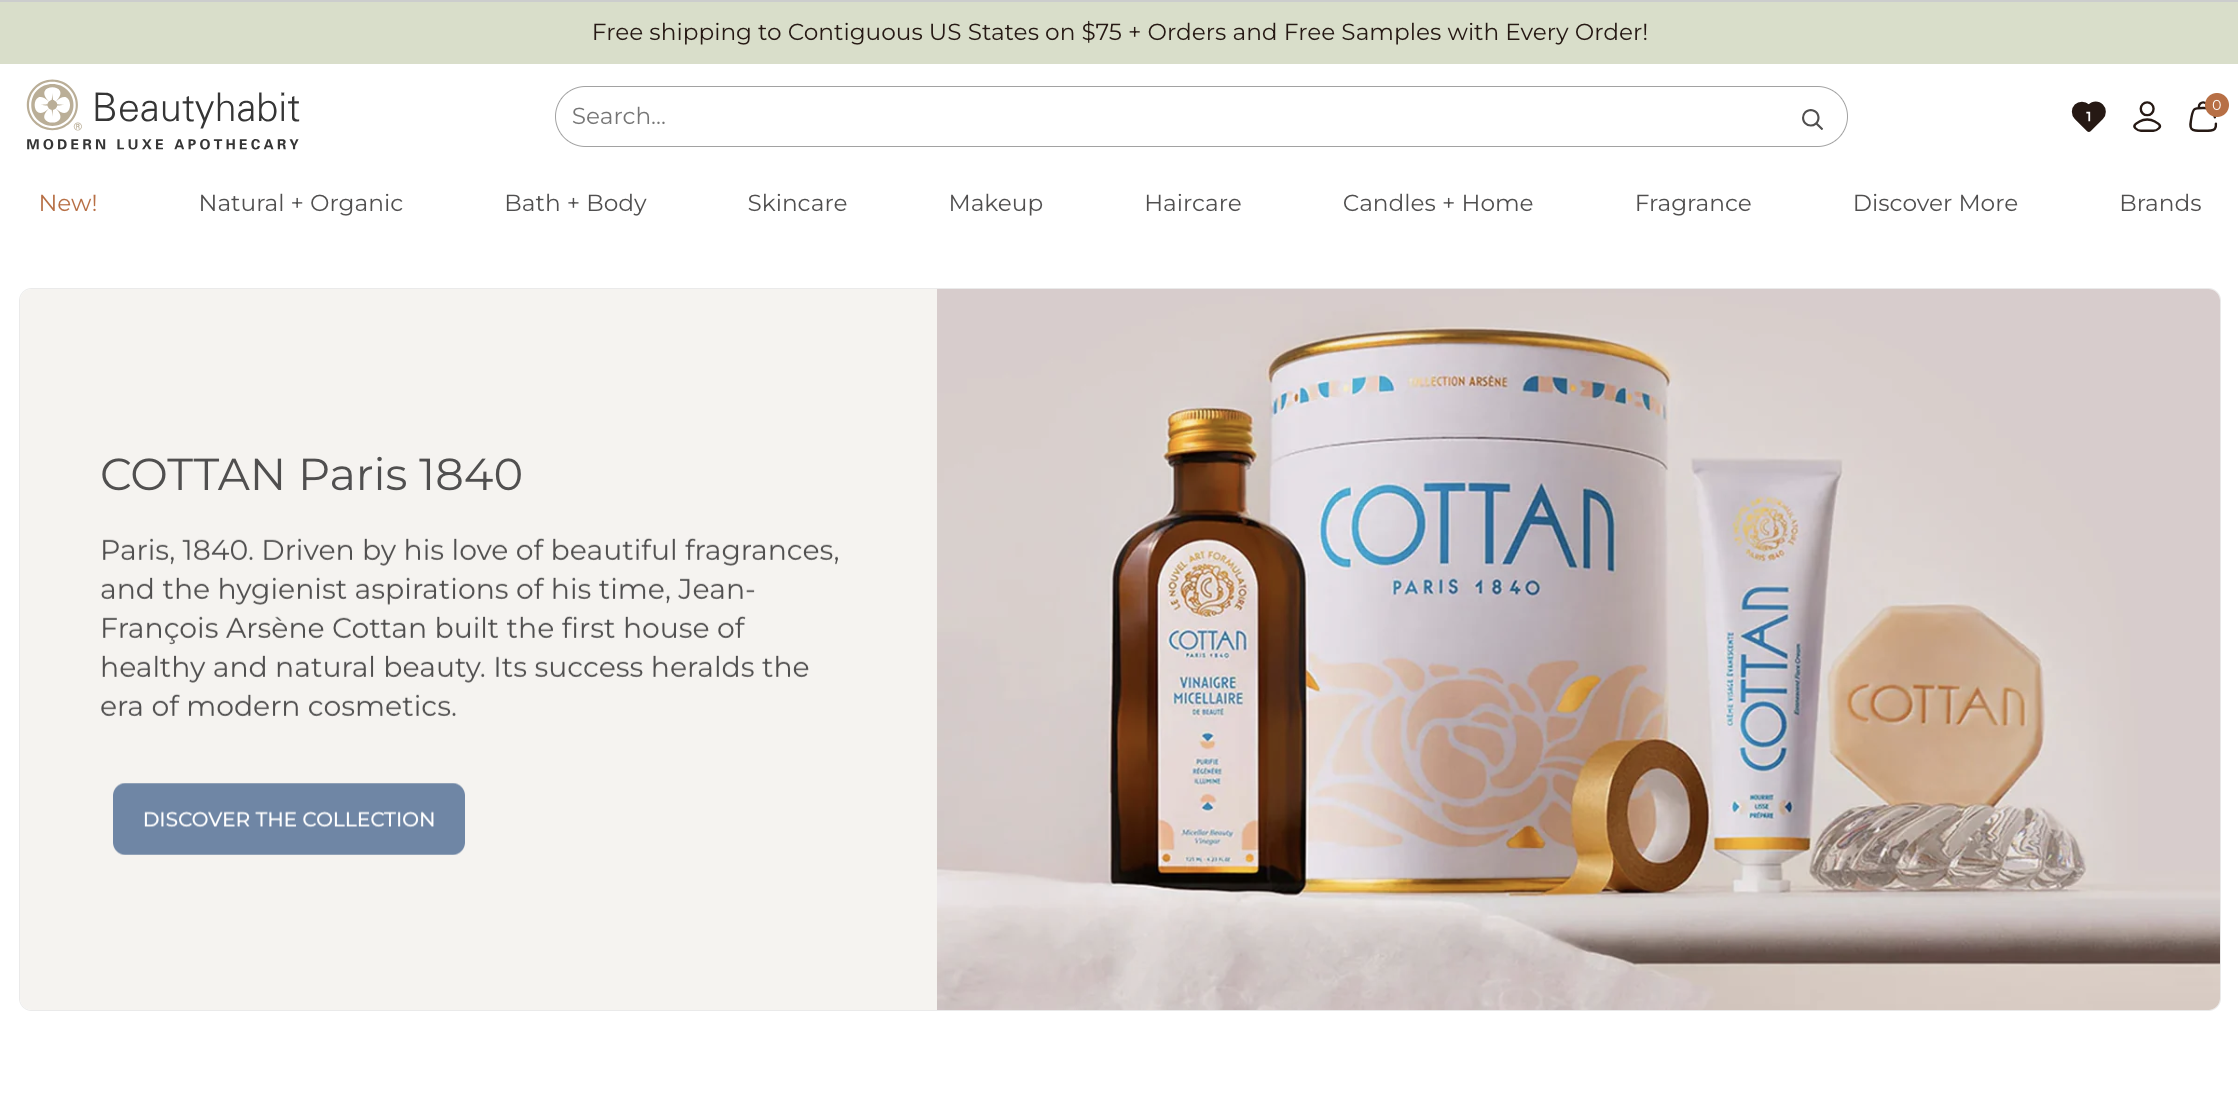Click the COTTAN Paris 1840 heading

(x=311, y=474)
